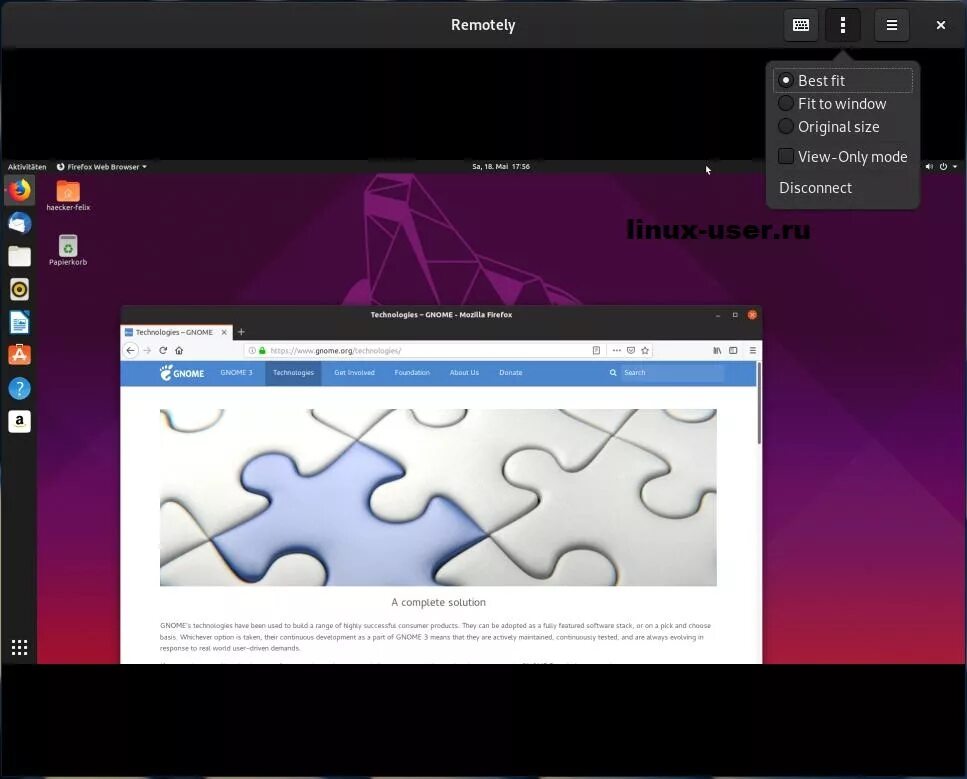
Task: Open the About Us nav link
Action: pos(464,373)
